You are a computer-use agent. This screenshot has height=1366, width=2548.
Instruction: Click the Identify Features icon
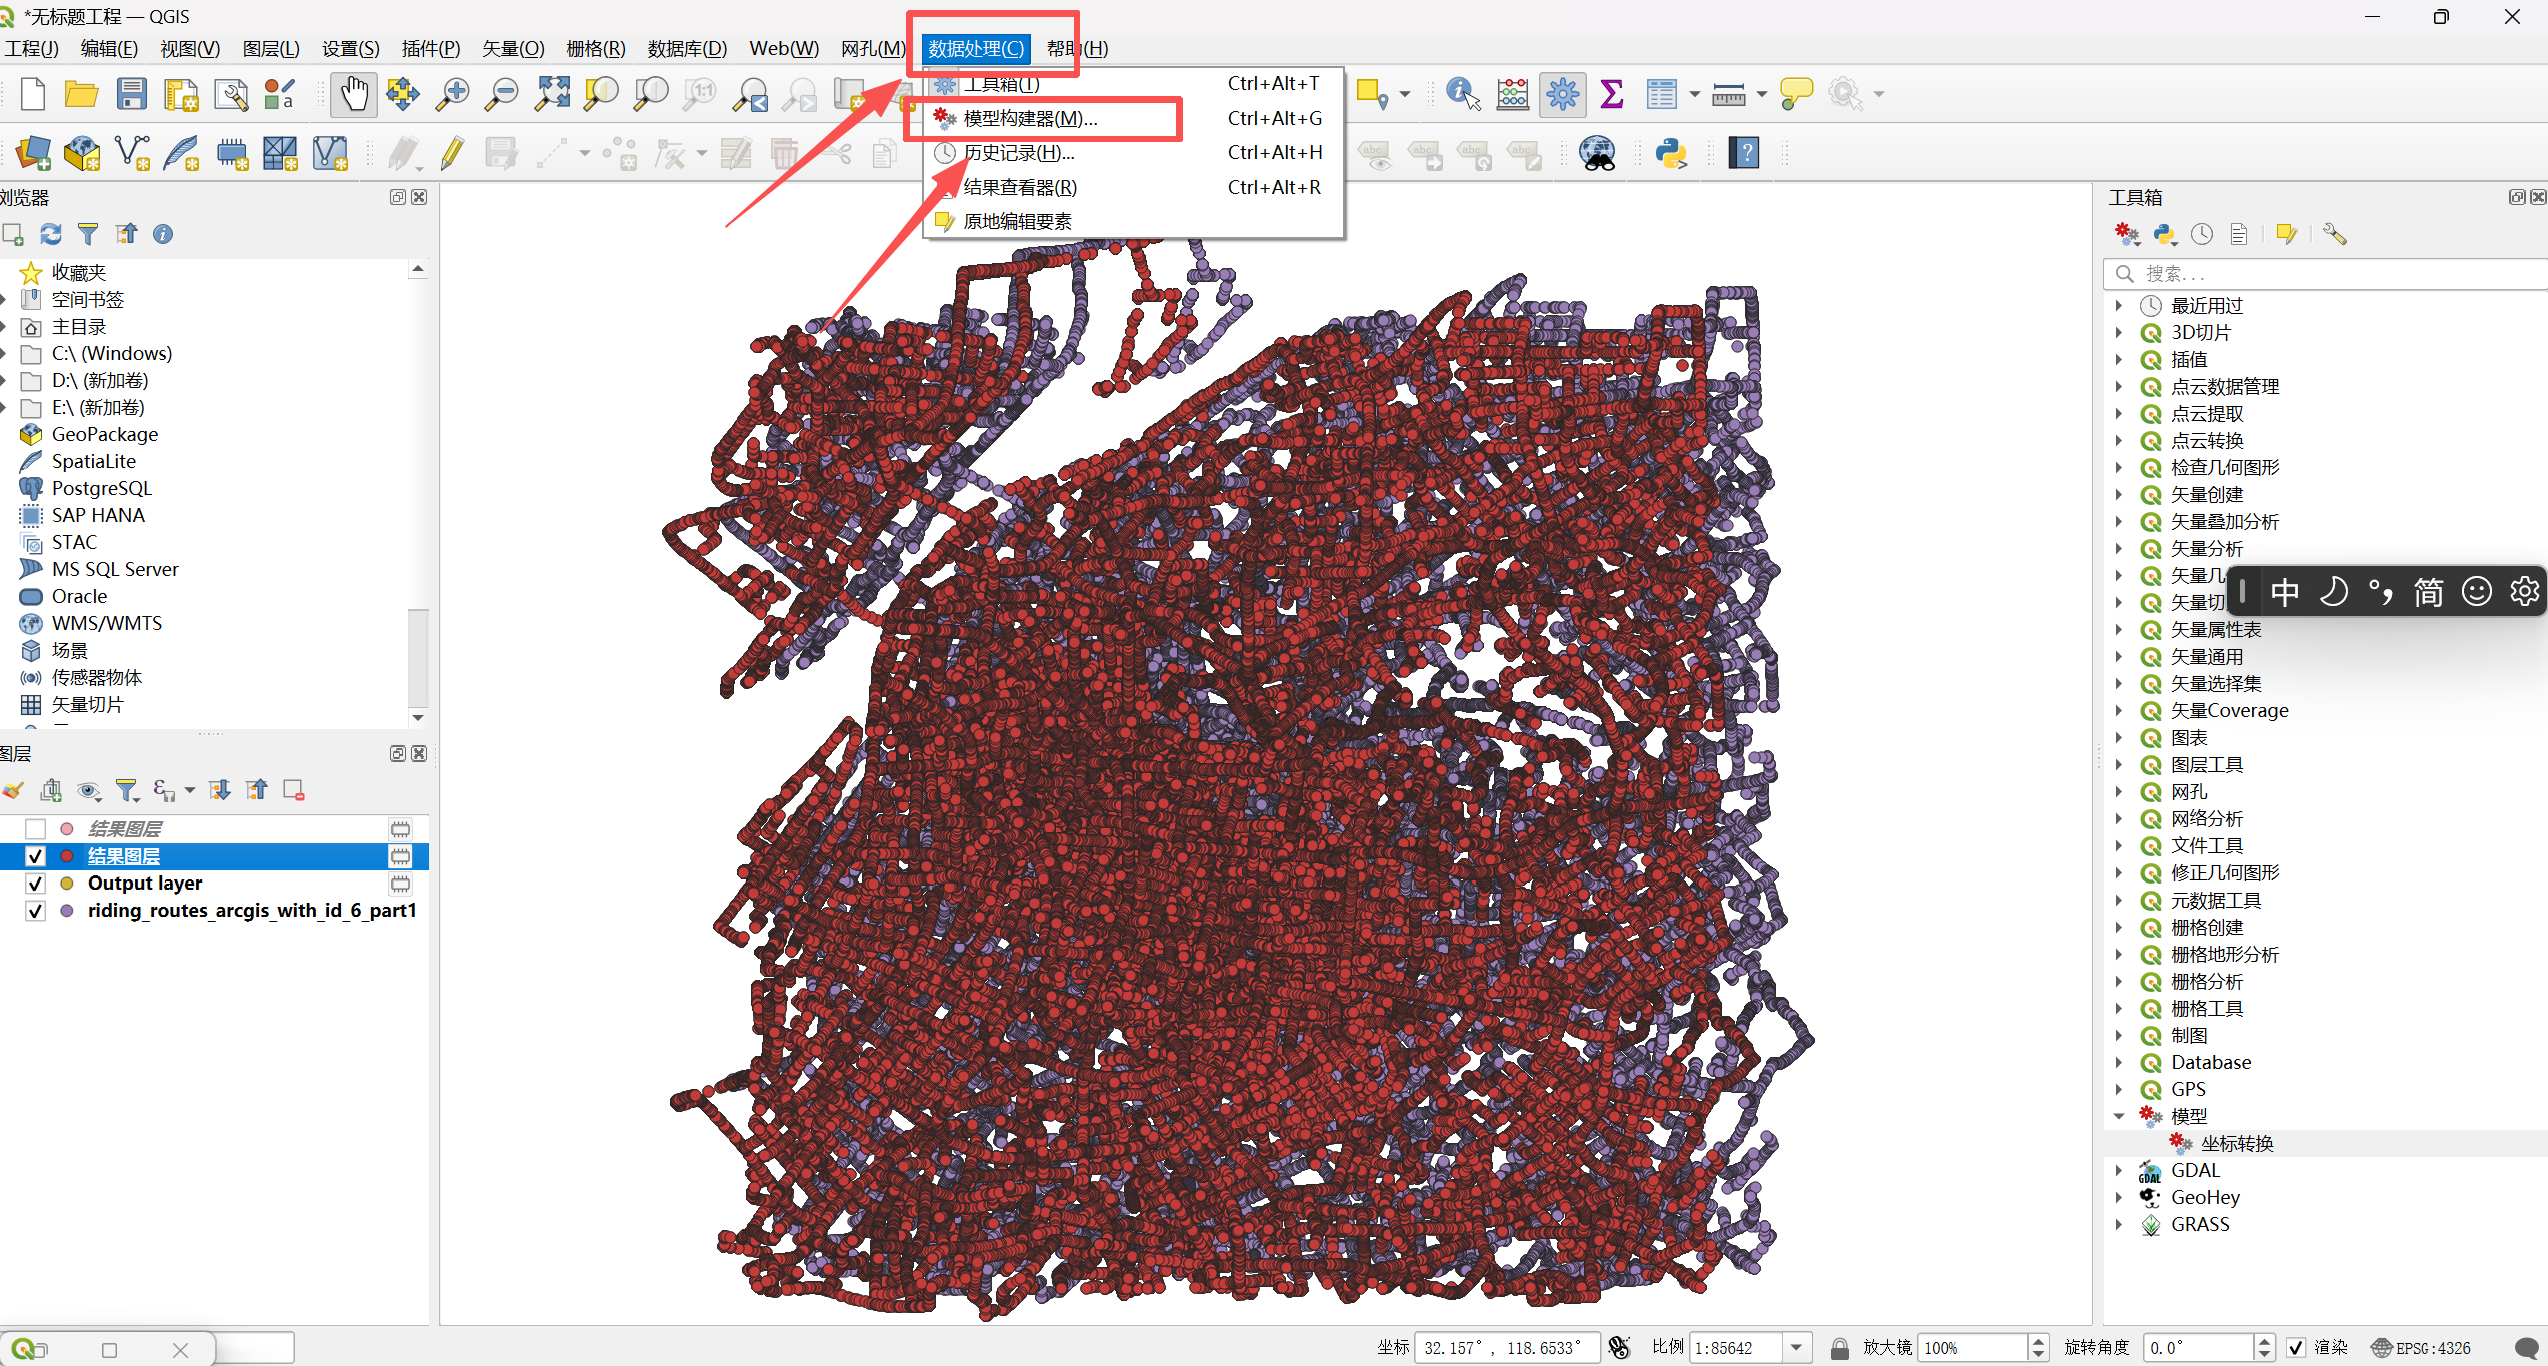pos(1462,94)
